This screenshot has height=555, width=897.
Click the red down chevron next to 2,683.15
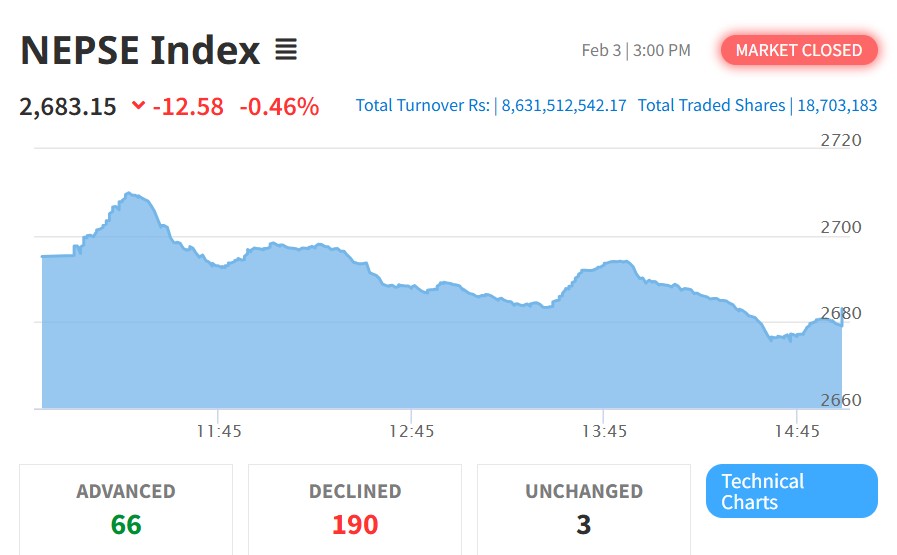[137, 106]
